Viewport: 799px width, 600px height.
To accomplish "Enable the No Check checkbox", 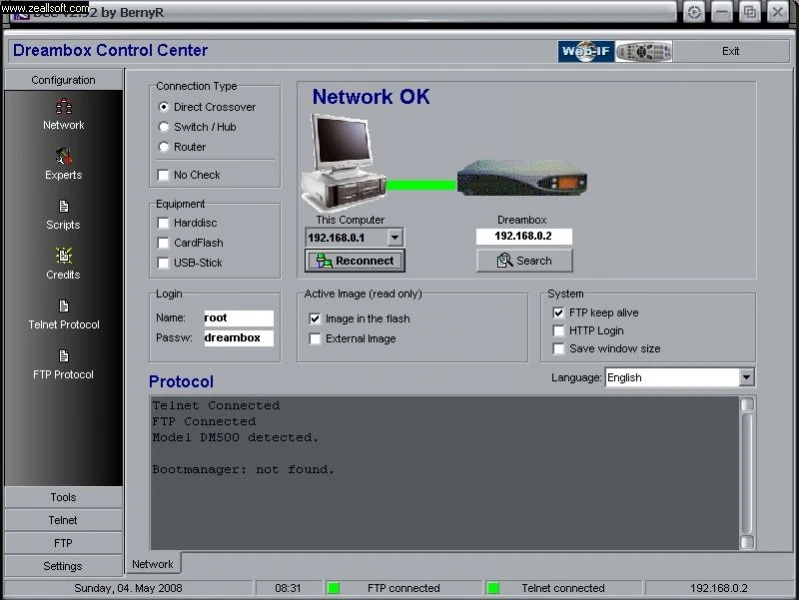I will tap(164, 175).
